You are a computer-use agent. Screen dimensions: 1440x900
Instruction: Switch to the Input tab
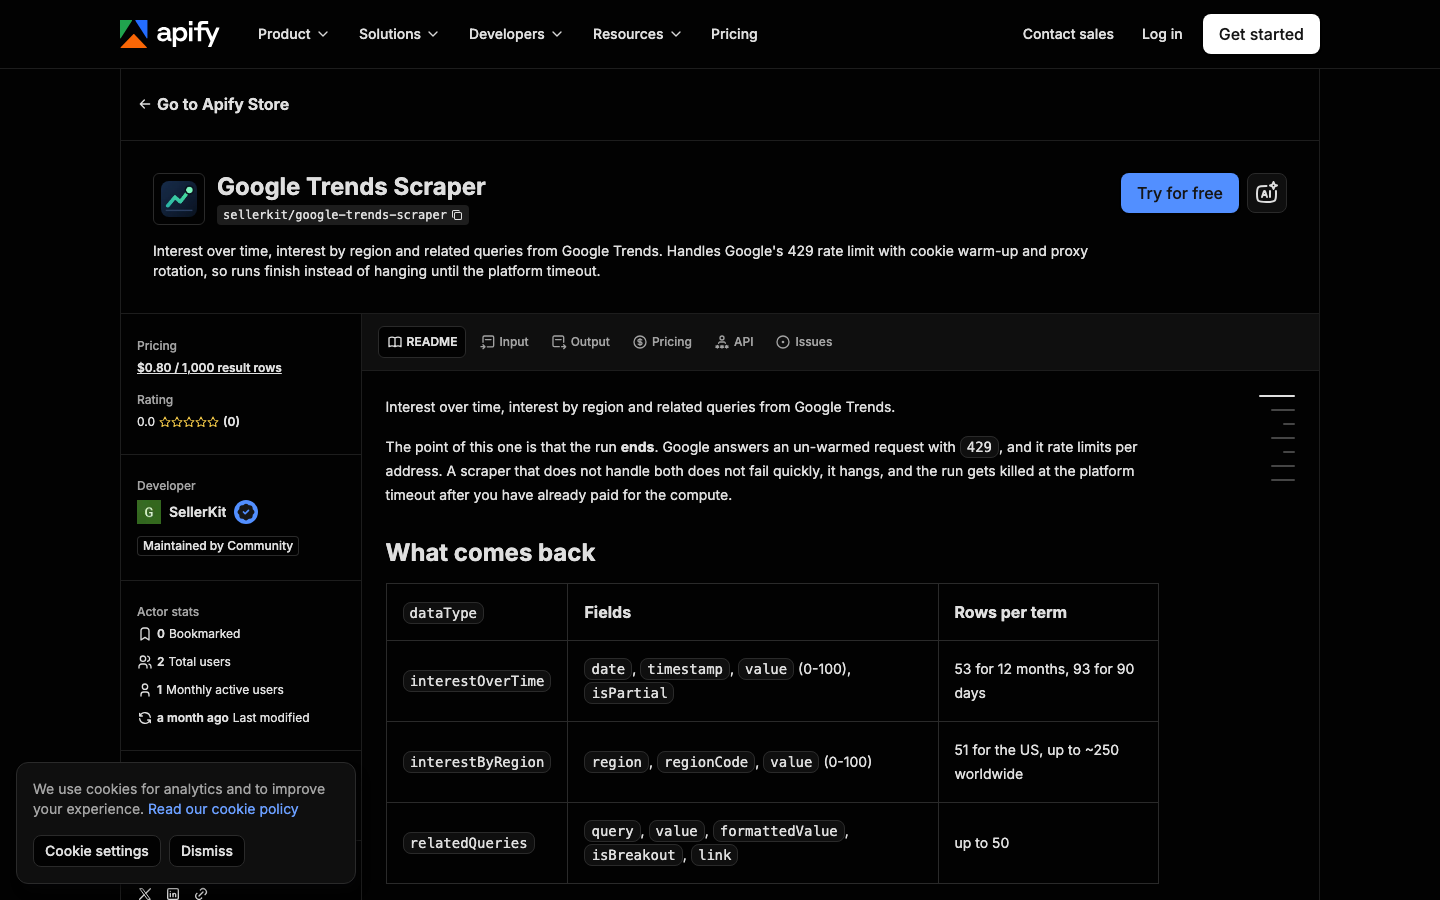point(505,342)
